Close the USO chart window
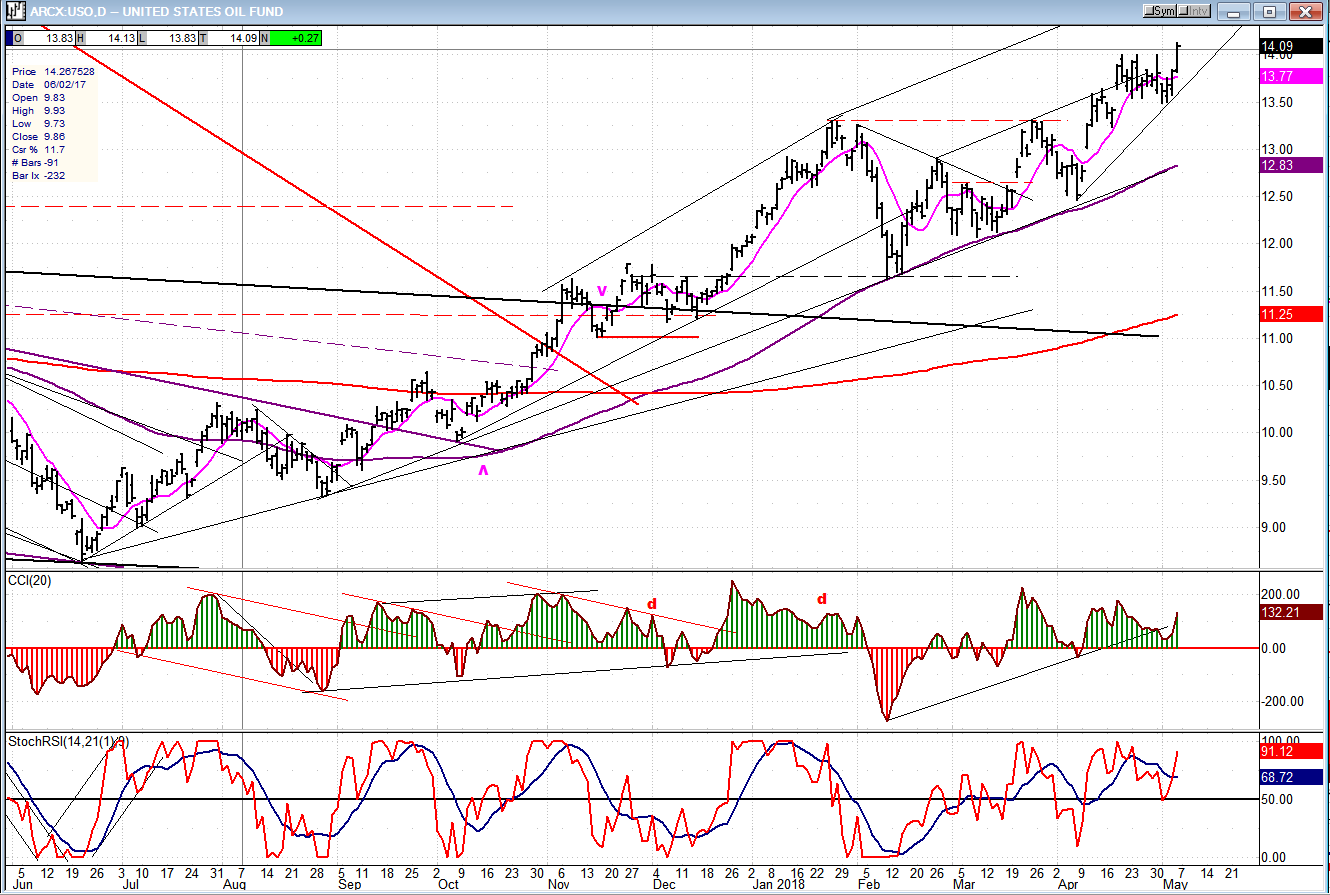This screenshot has width=1330, height=895. 1303,12
